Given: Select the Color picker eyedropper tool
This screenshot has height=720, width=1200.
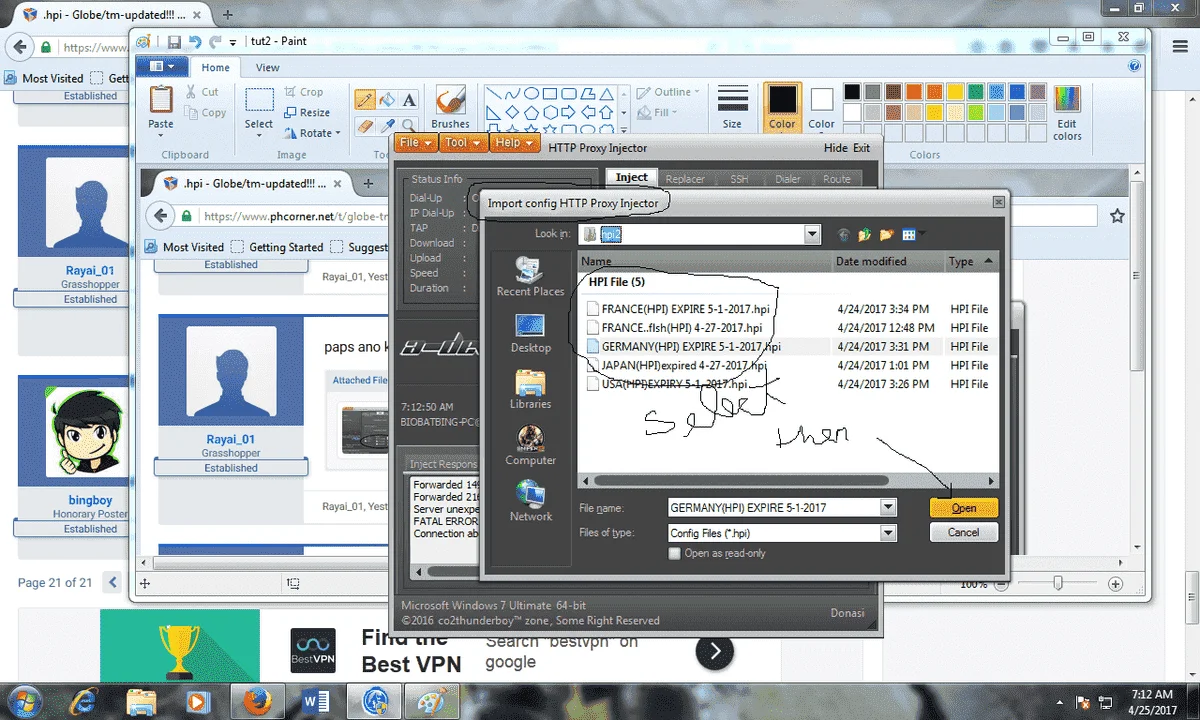Looking at the screenshot, I should pos(387,127).
